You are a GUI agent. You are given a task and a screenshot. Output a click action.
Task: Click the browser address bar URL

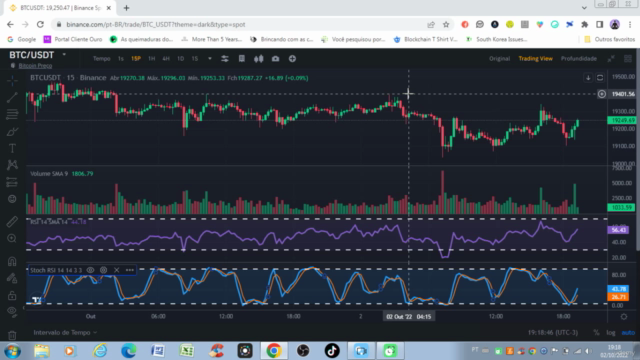tap(156, 24)
